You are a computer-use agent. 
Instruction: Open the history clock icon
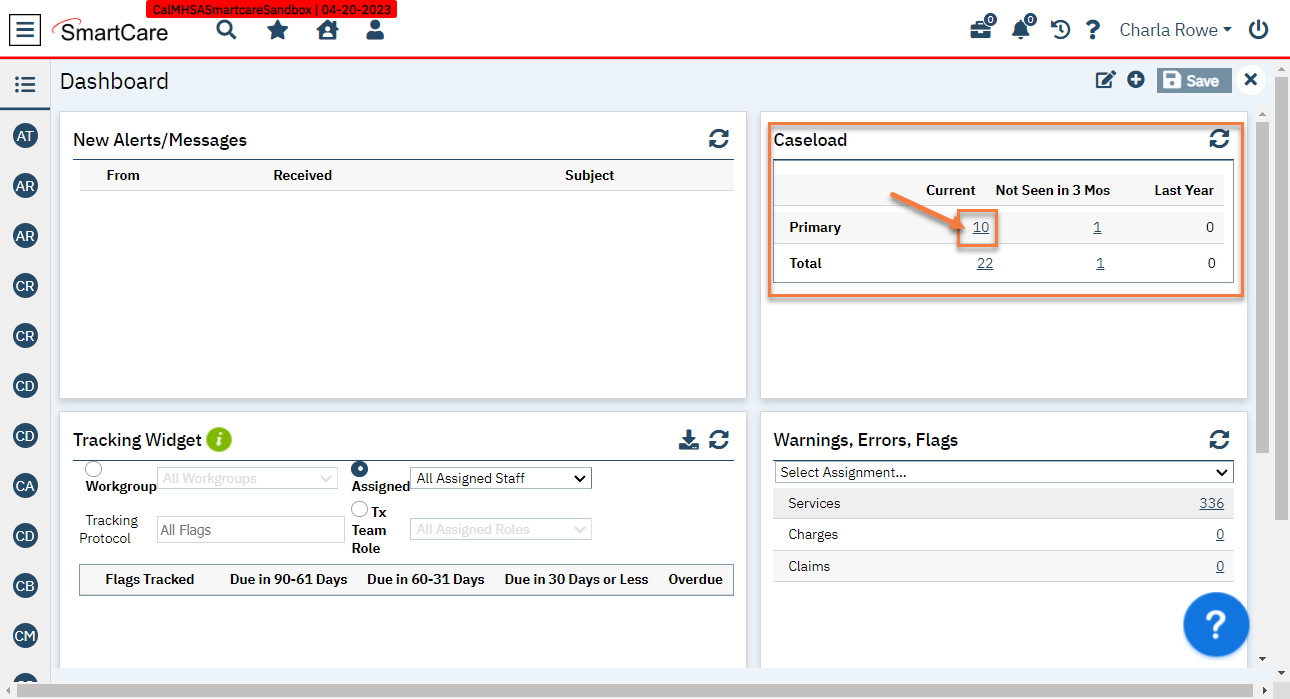[1060, 30]
